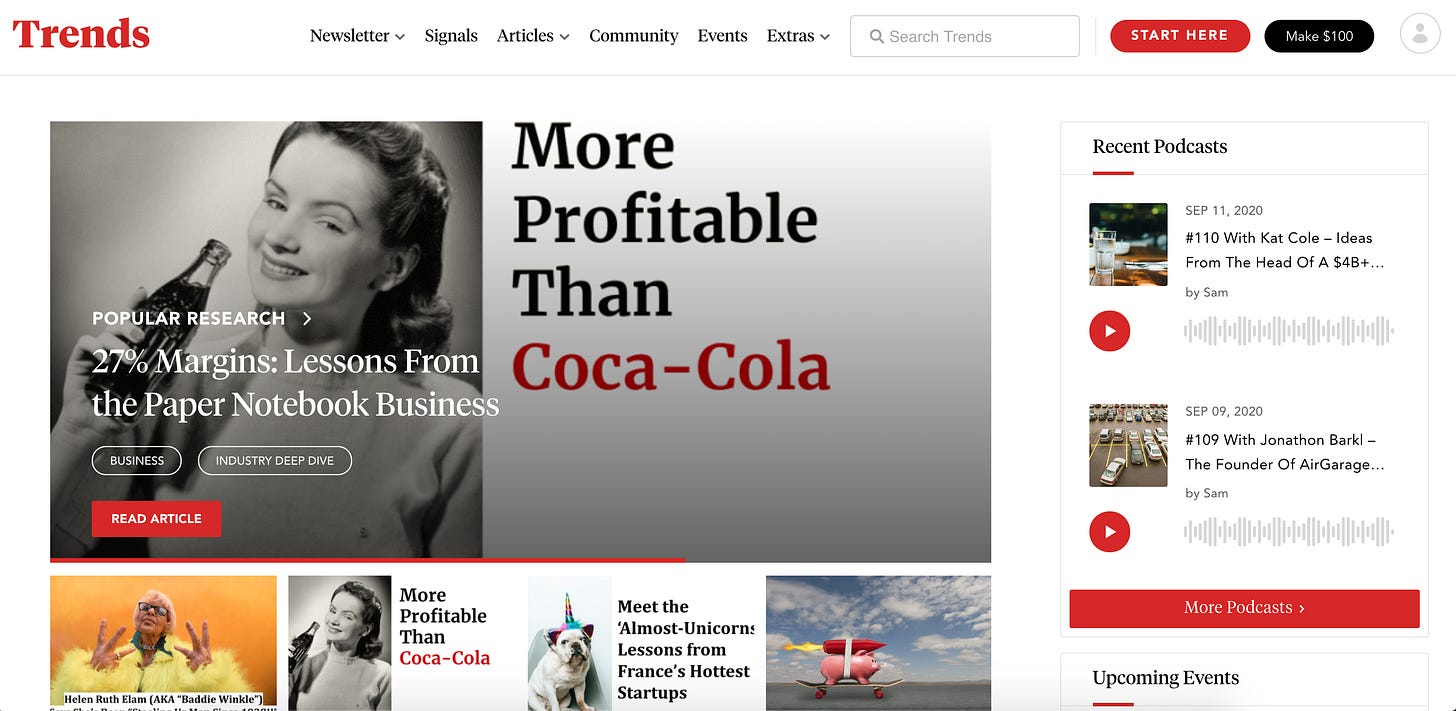Open the #109 With Jonathon Barkl podcast title
1456x711 pixels.
coord(1284,452)
